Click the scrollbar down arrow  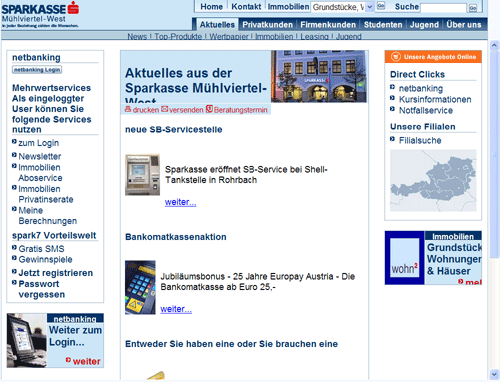pos(494,374)
